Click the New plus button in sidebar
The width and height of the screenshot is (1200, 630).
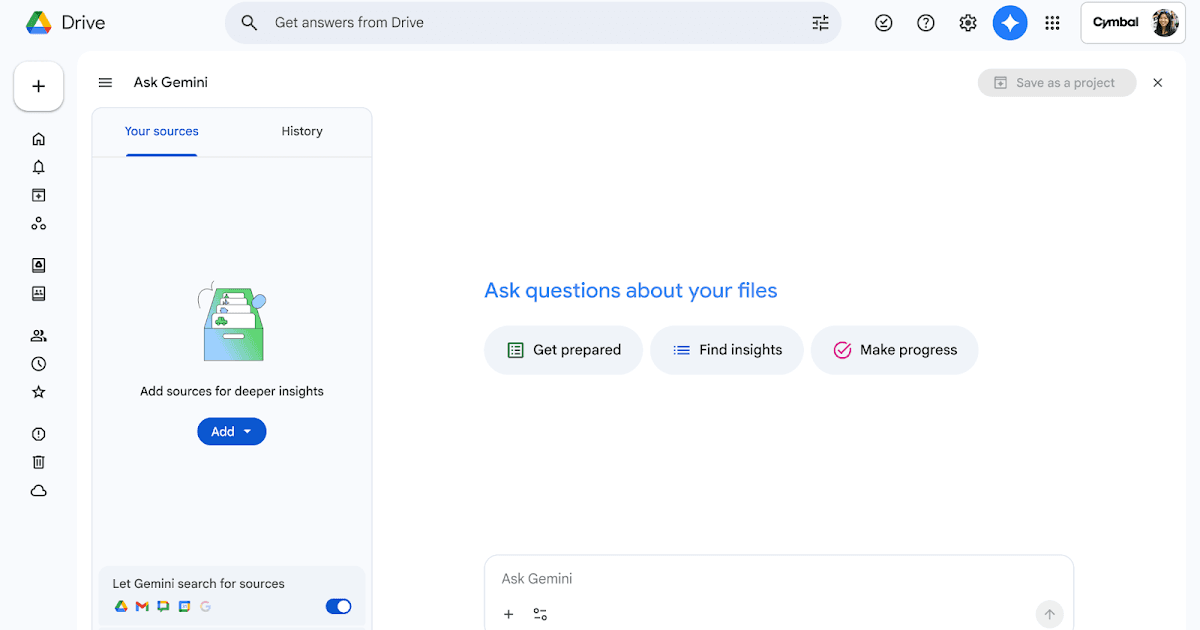pos(39,87)
